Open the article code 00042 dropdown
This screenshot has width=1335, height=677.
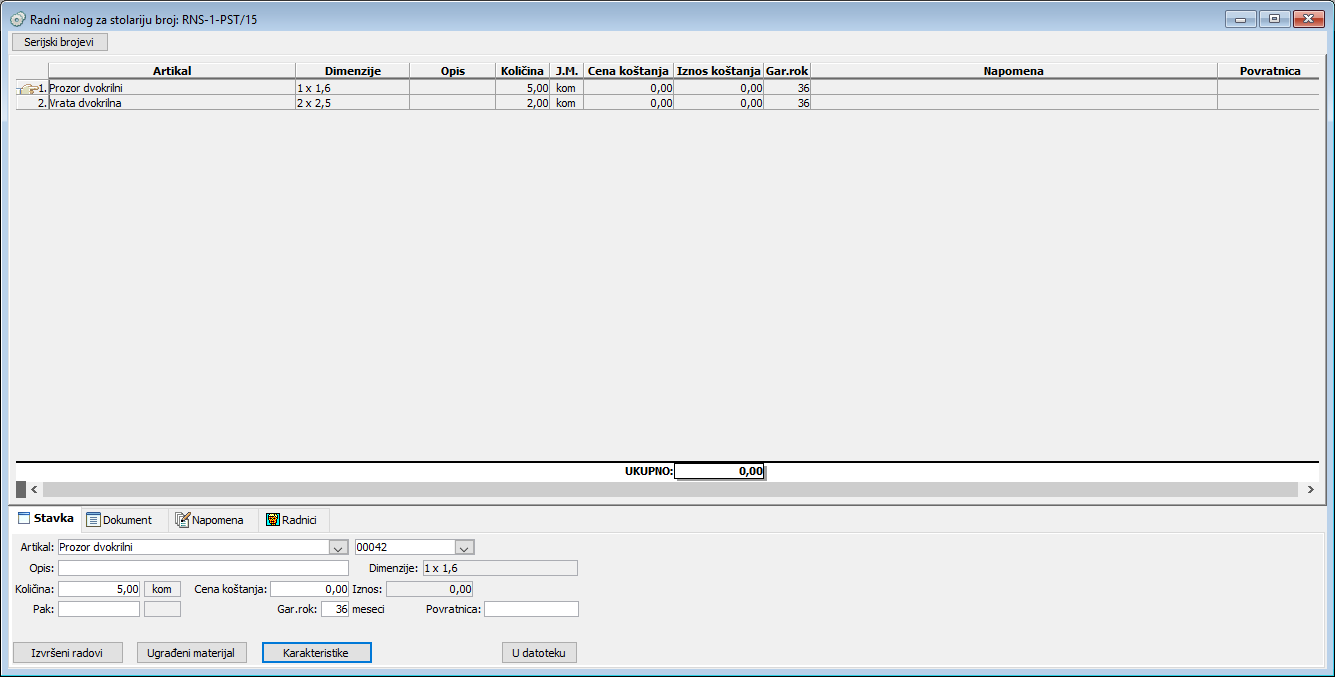pos(463,547)
